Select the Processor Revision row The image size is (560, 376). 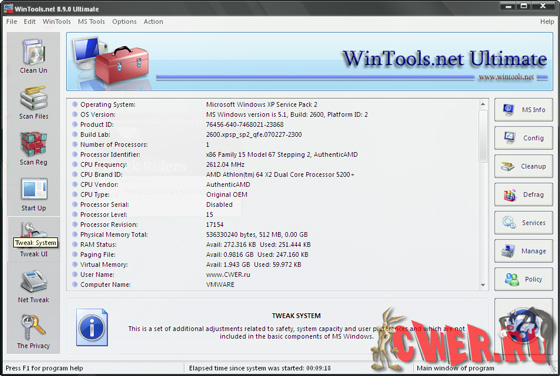click(273, 225)
